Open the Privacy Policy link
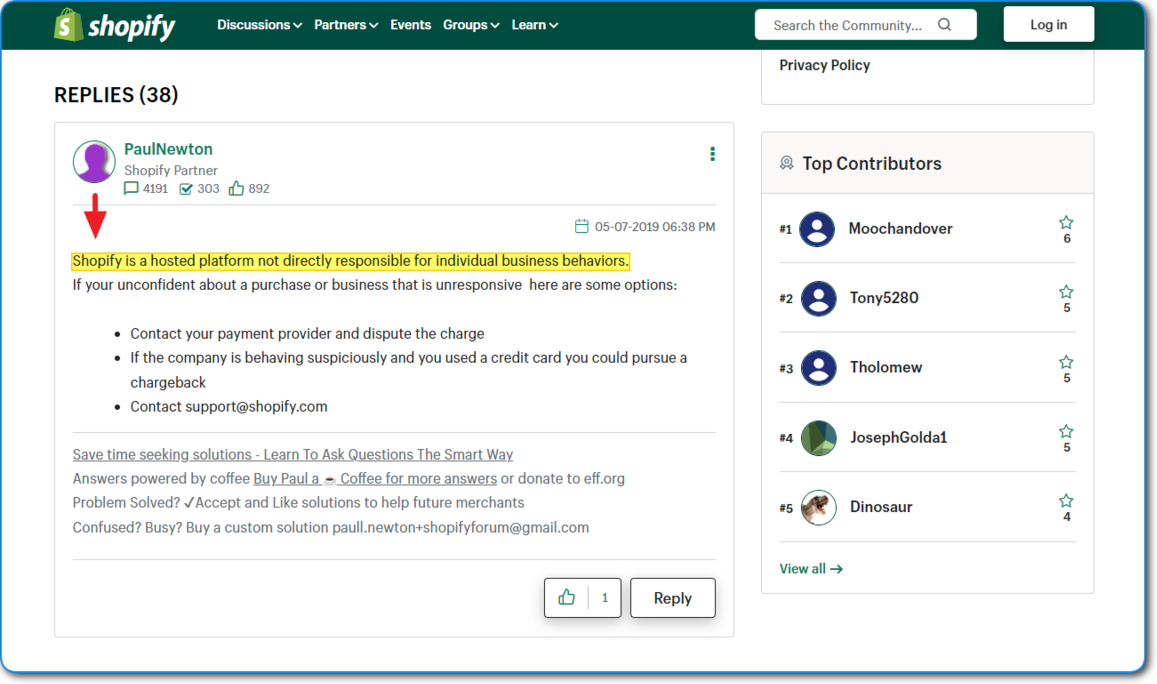Screen dimensions: 1157x684 click(x=824, y=65)
